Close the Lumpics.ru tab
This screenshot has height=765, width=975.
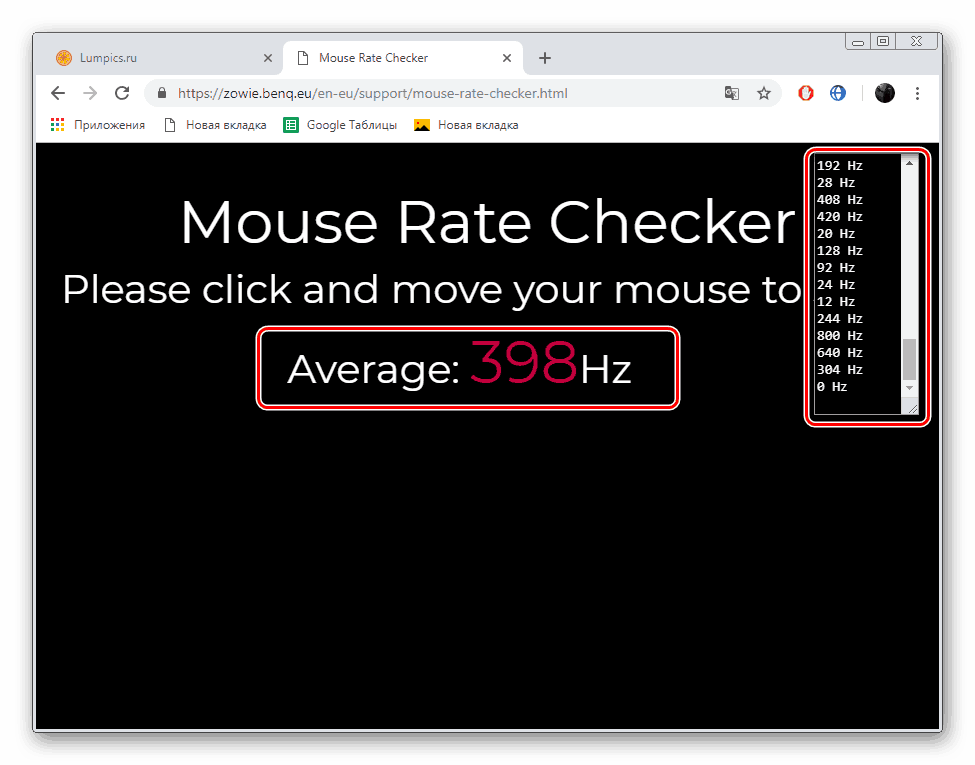pyautogui.click(x=268, y=58)
